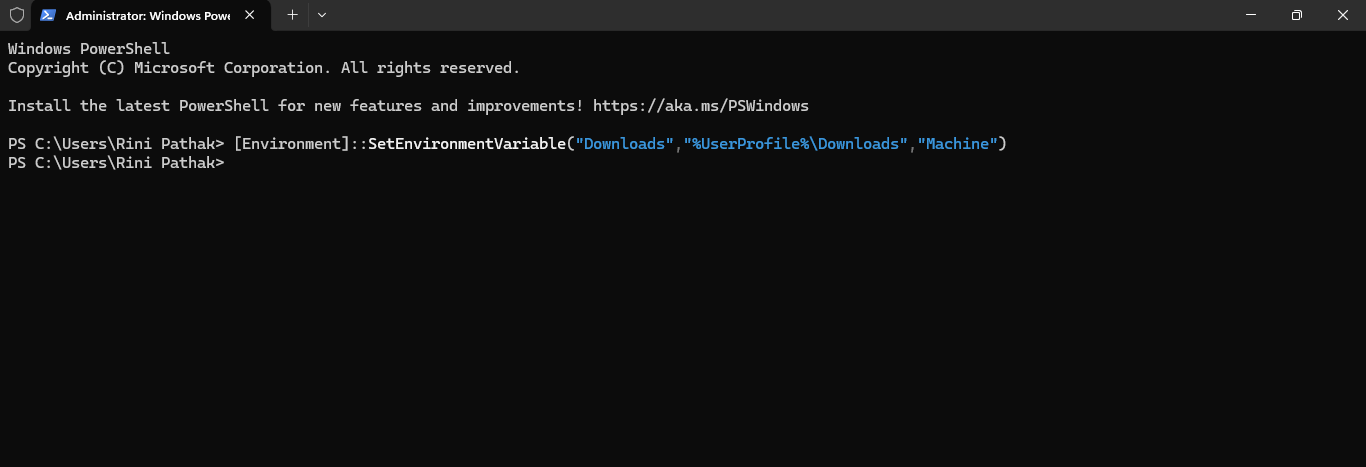Viewport: 1366px width, 467px height.
Task: Close the Windows Terminal window
Action: pos(1342,15)
